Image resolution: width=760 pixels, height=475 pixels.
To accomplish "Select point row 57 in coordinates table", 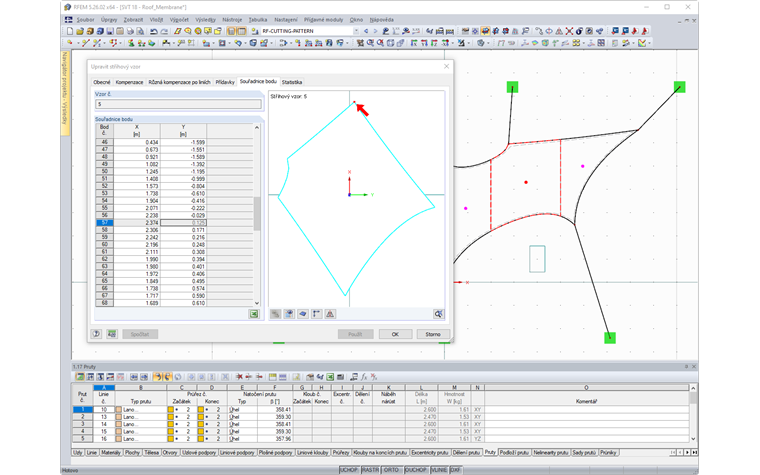I will click(x=104, y=222).
